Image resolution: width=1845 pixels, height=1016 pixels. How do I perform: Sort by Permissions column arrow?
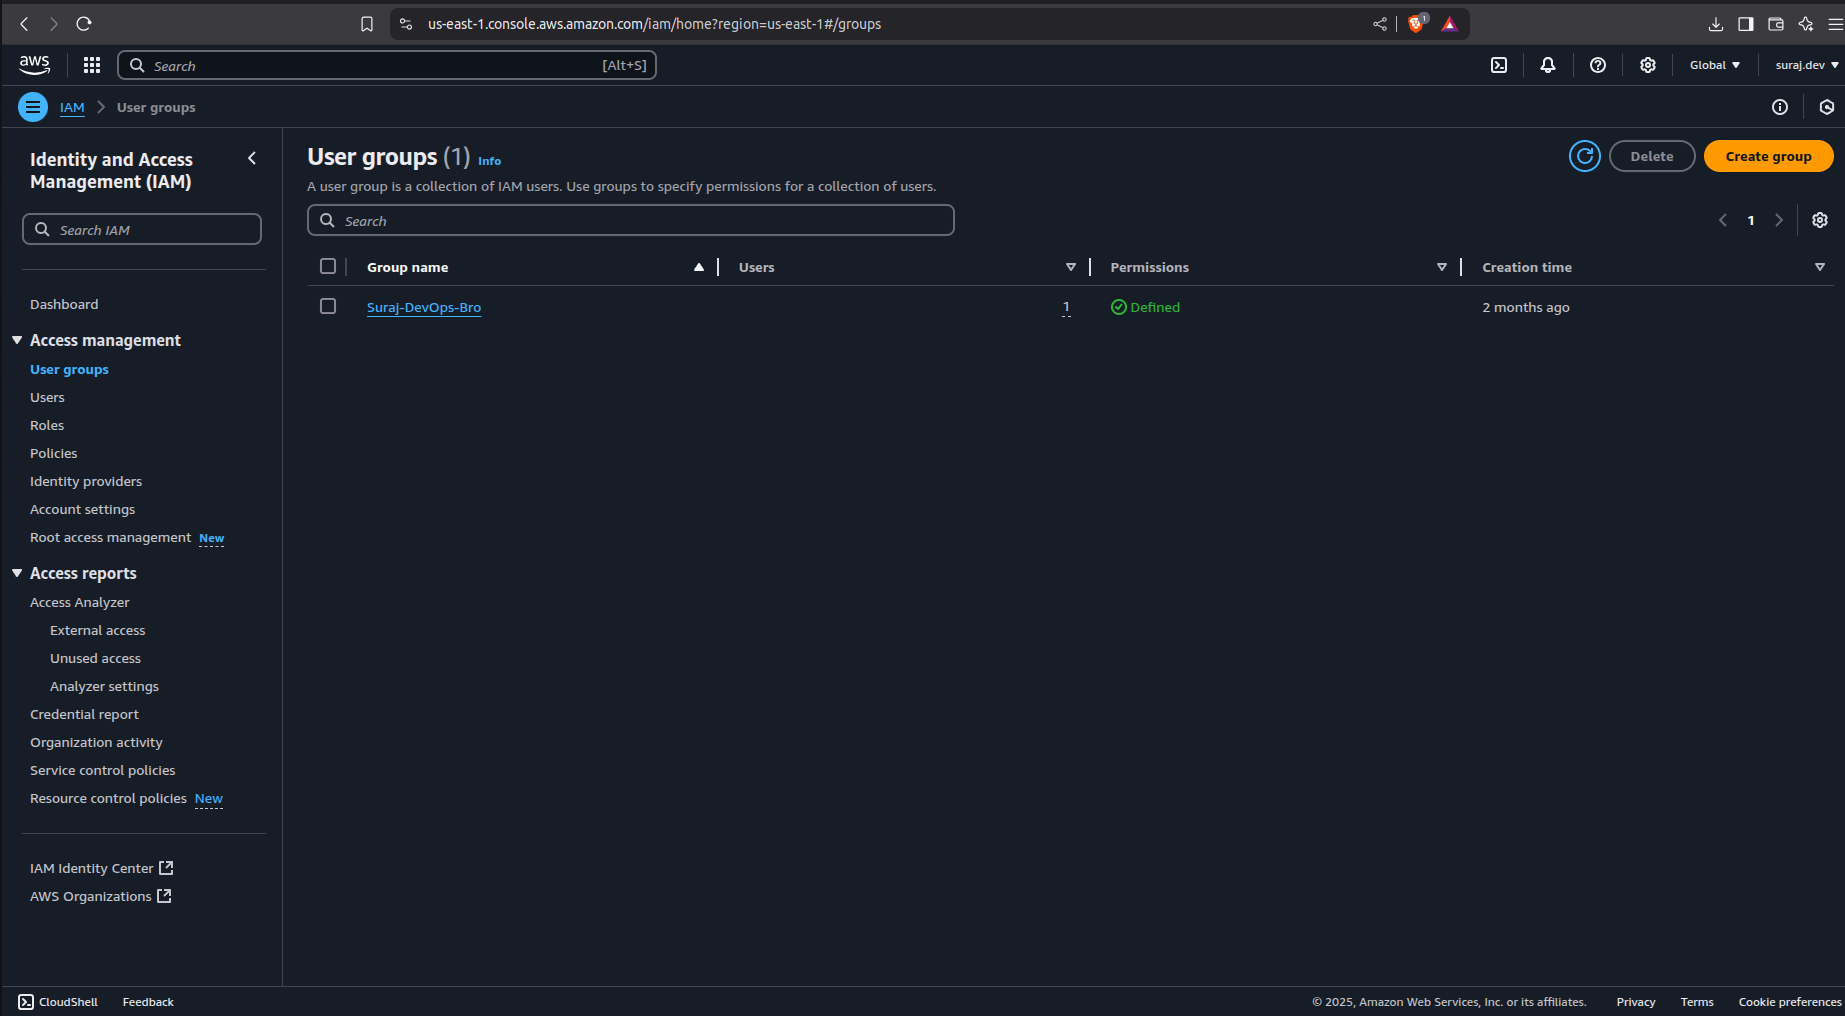(1442, 267)
